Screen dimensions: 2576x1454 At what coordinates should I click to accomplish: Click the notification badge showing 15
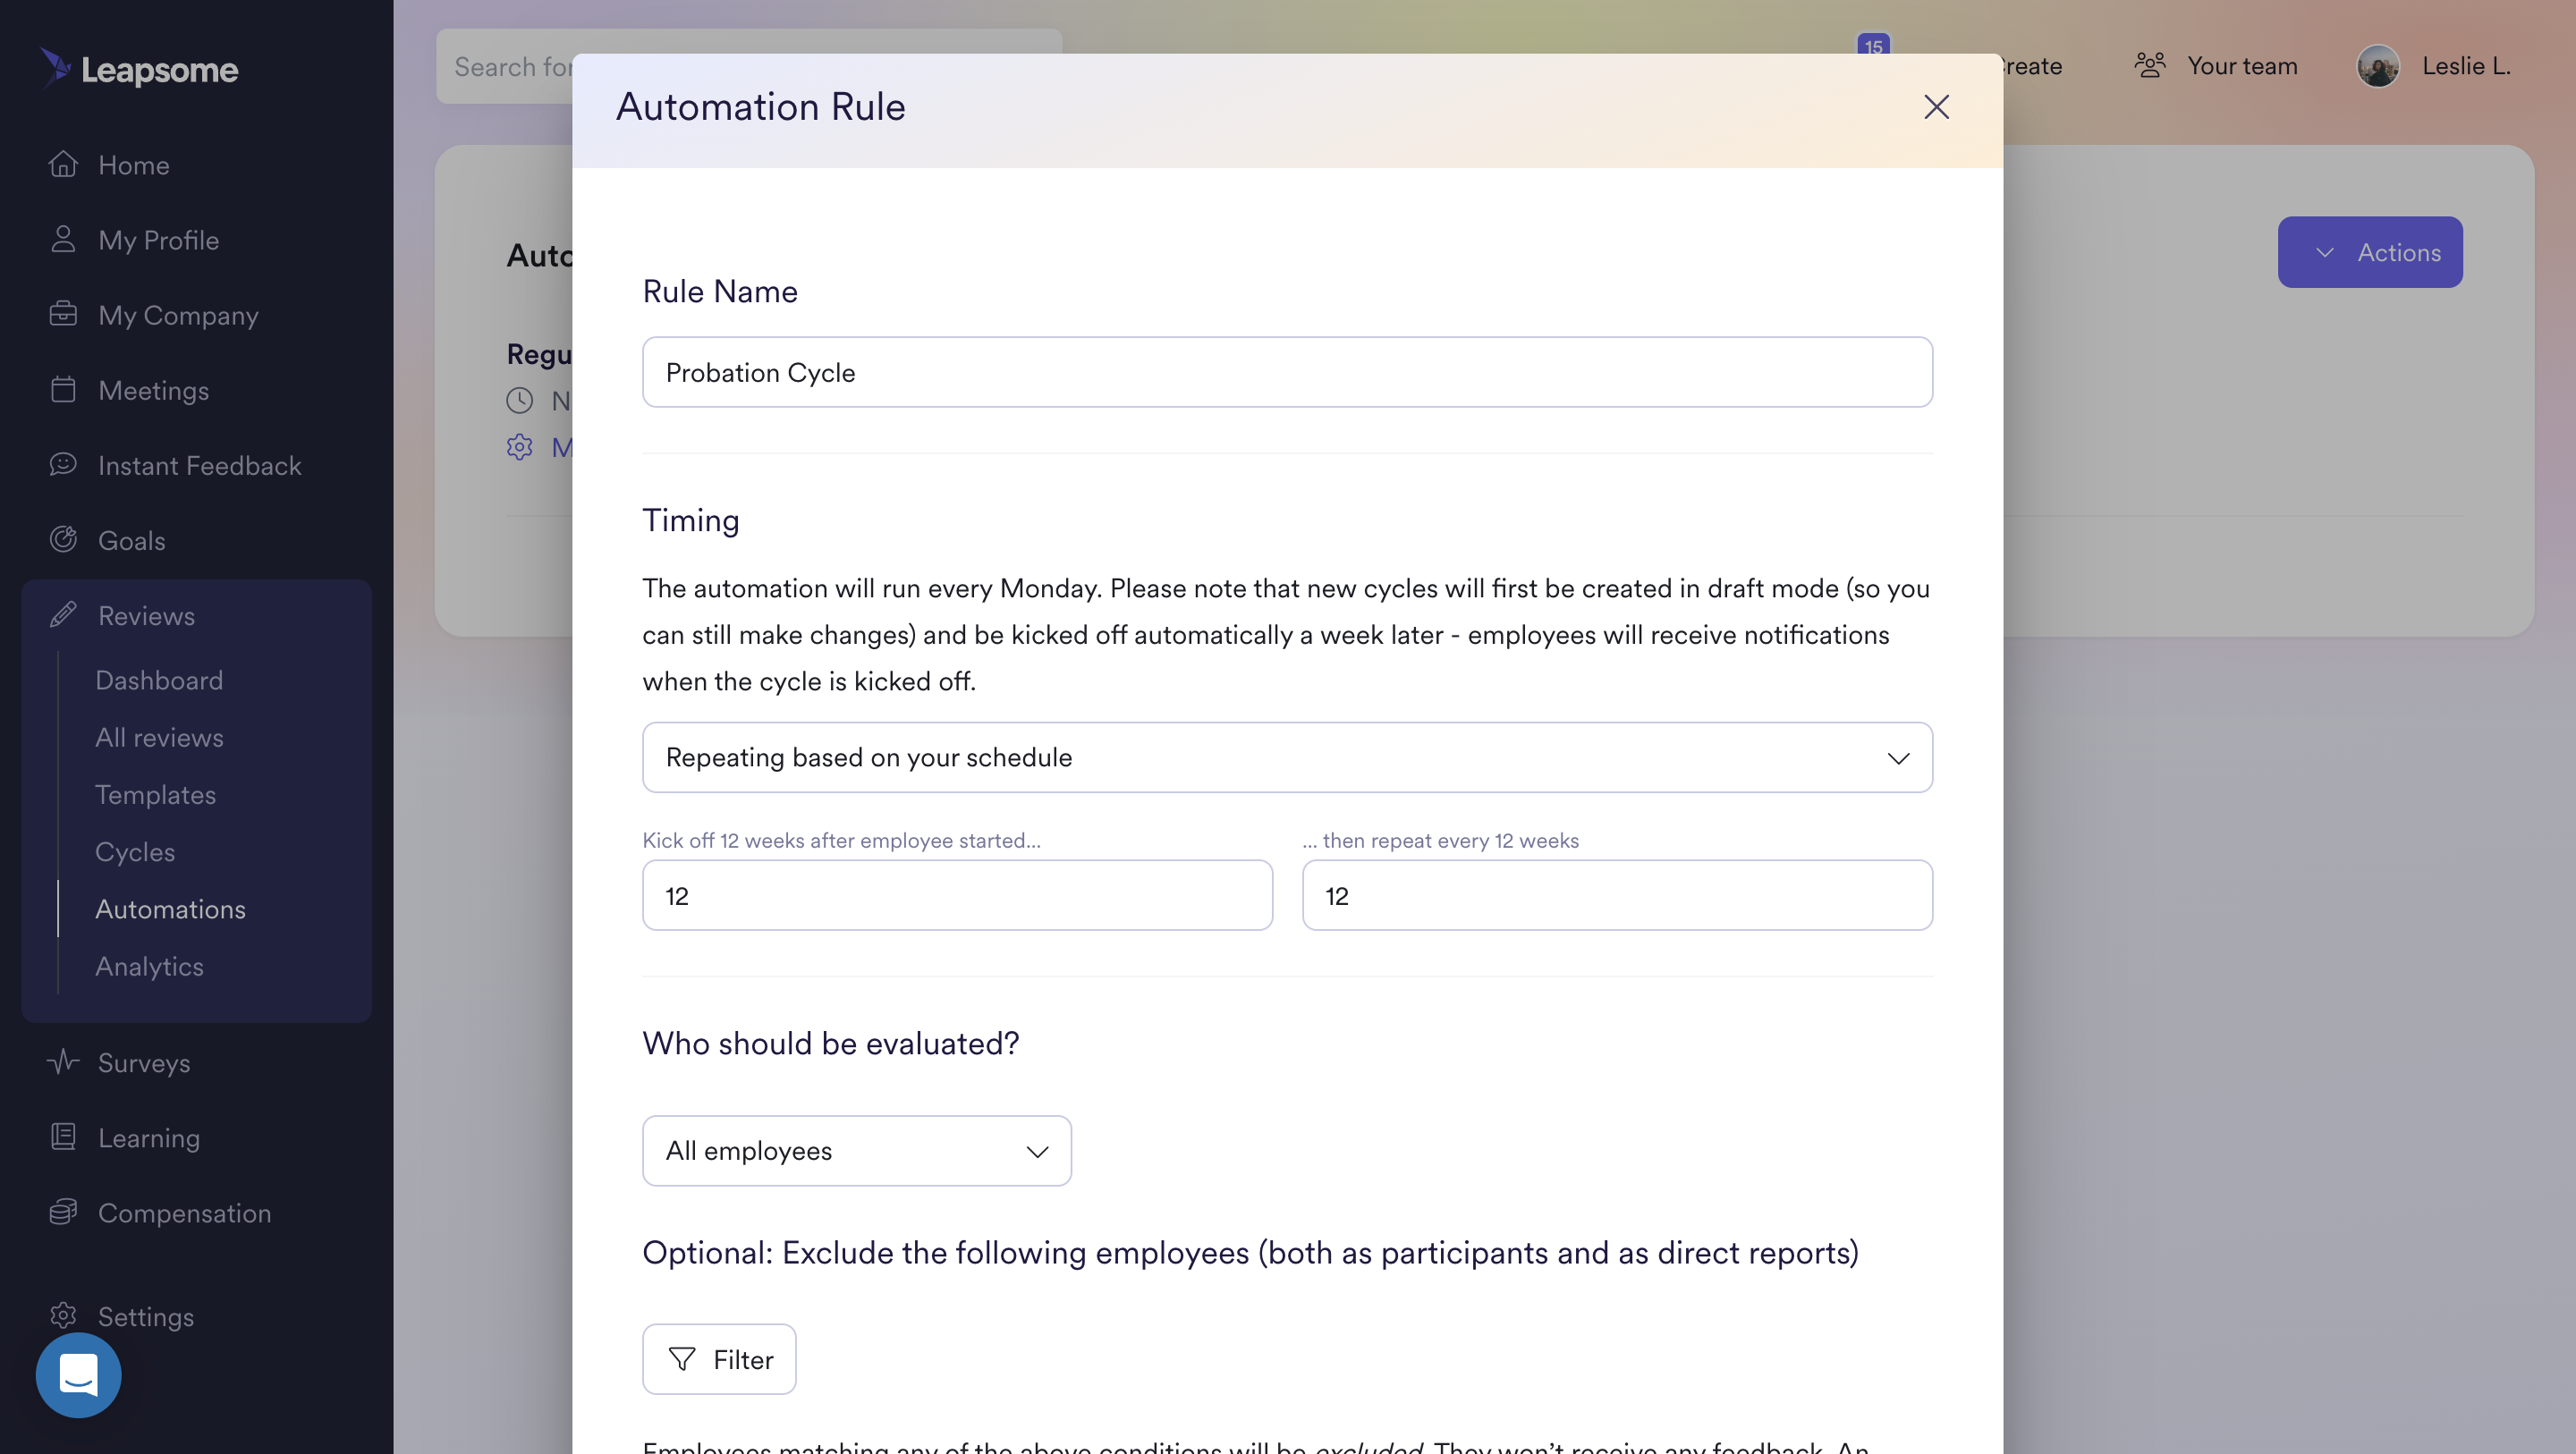(1873, 46)
